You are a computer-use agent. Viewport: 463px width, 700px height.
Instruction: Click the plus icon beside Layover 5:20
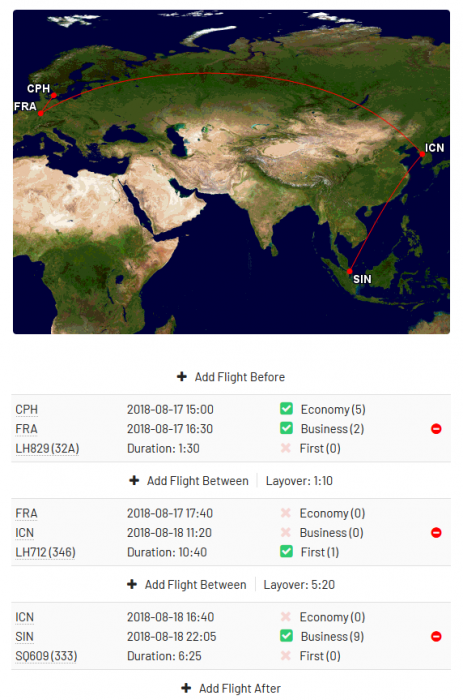pyautogui.click(x=132, y=584)
